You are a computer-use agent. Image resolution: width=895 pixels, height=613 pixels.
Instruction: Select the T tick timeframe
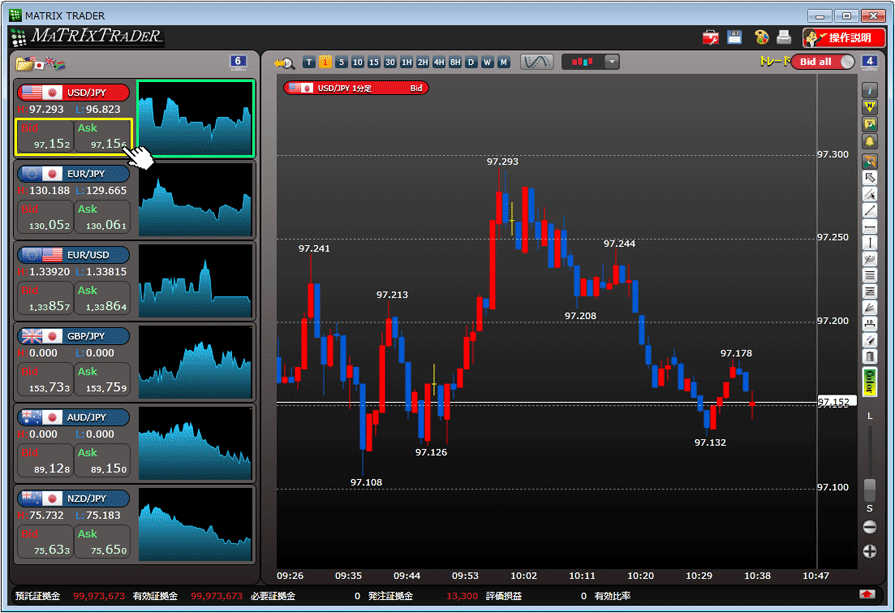(x=309, y=62)
